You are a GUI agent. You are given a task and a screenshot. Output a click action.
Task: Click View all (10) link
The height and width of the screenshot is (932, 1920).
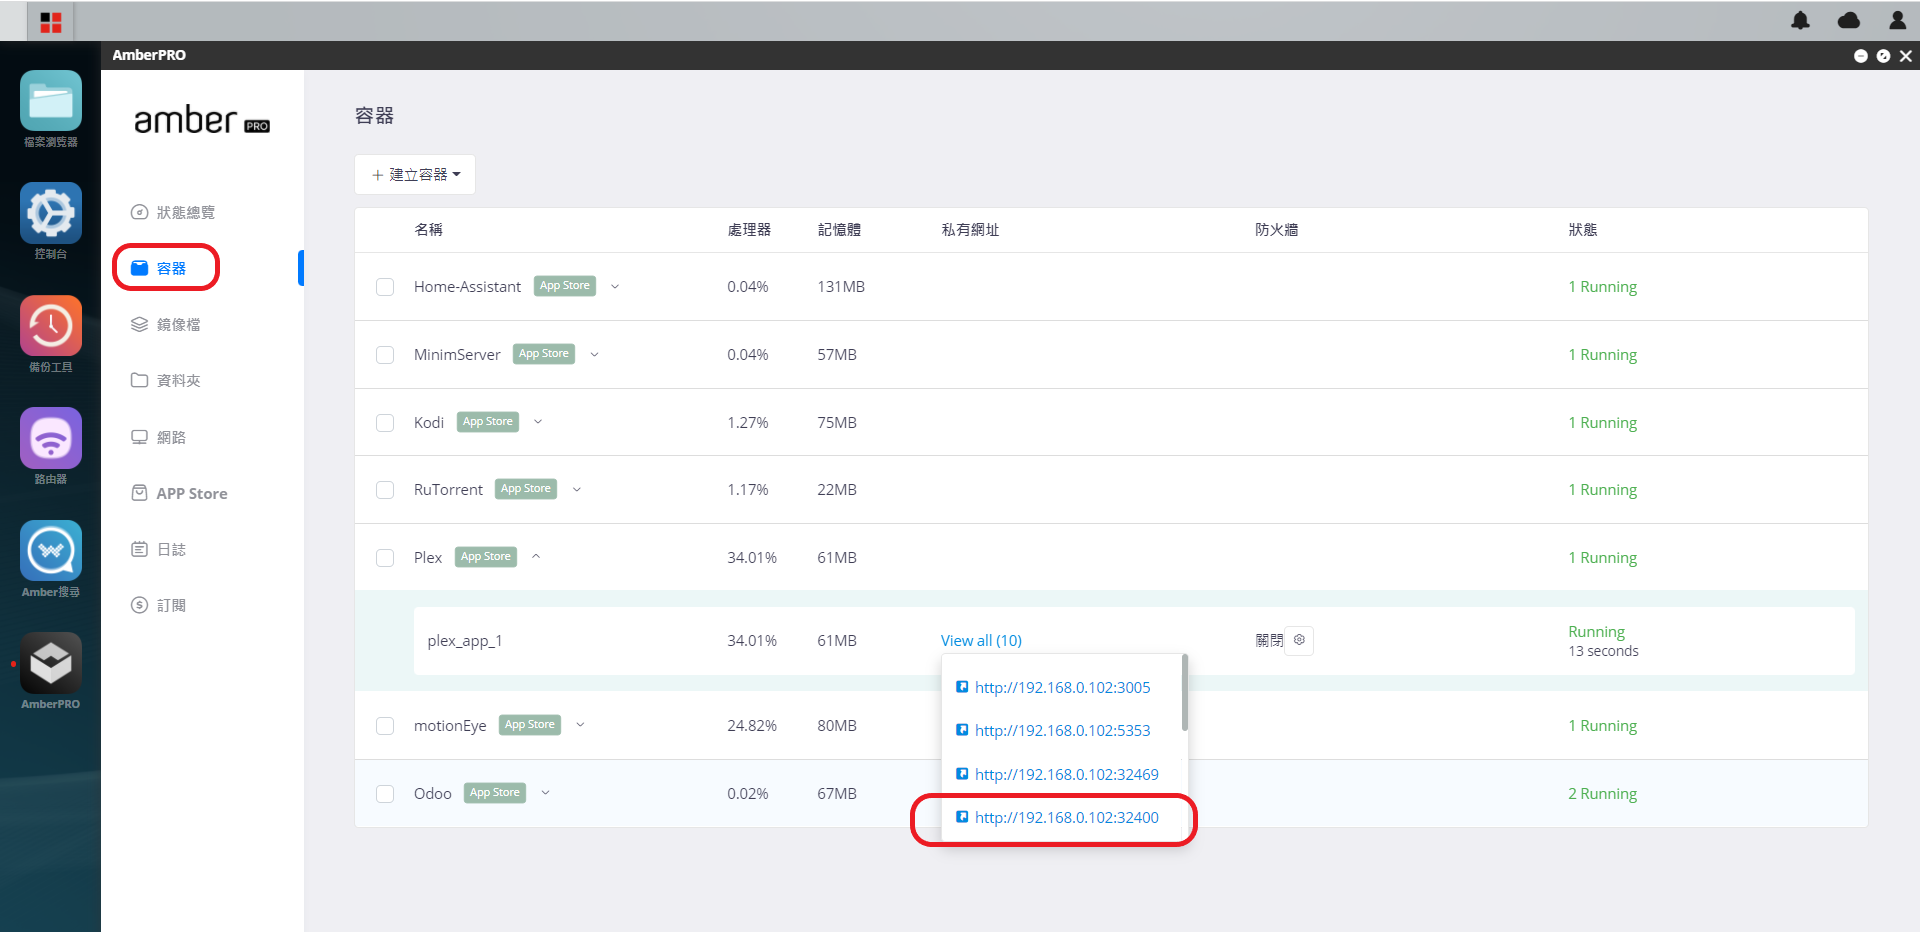(981, 640)
